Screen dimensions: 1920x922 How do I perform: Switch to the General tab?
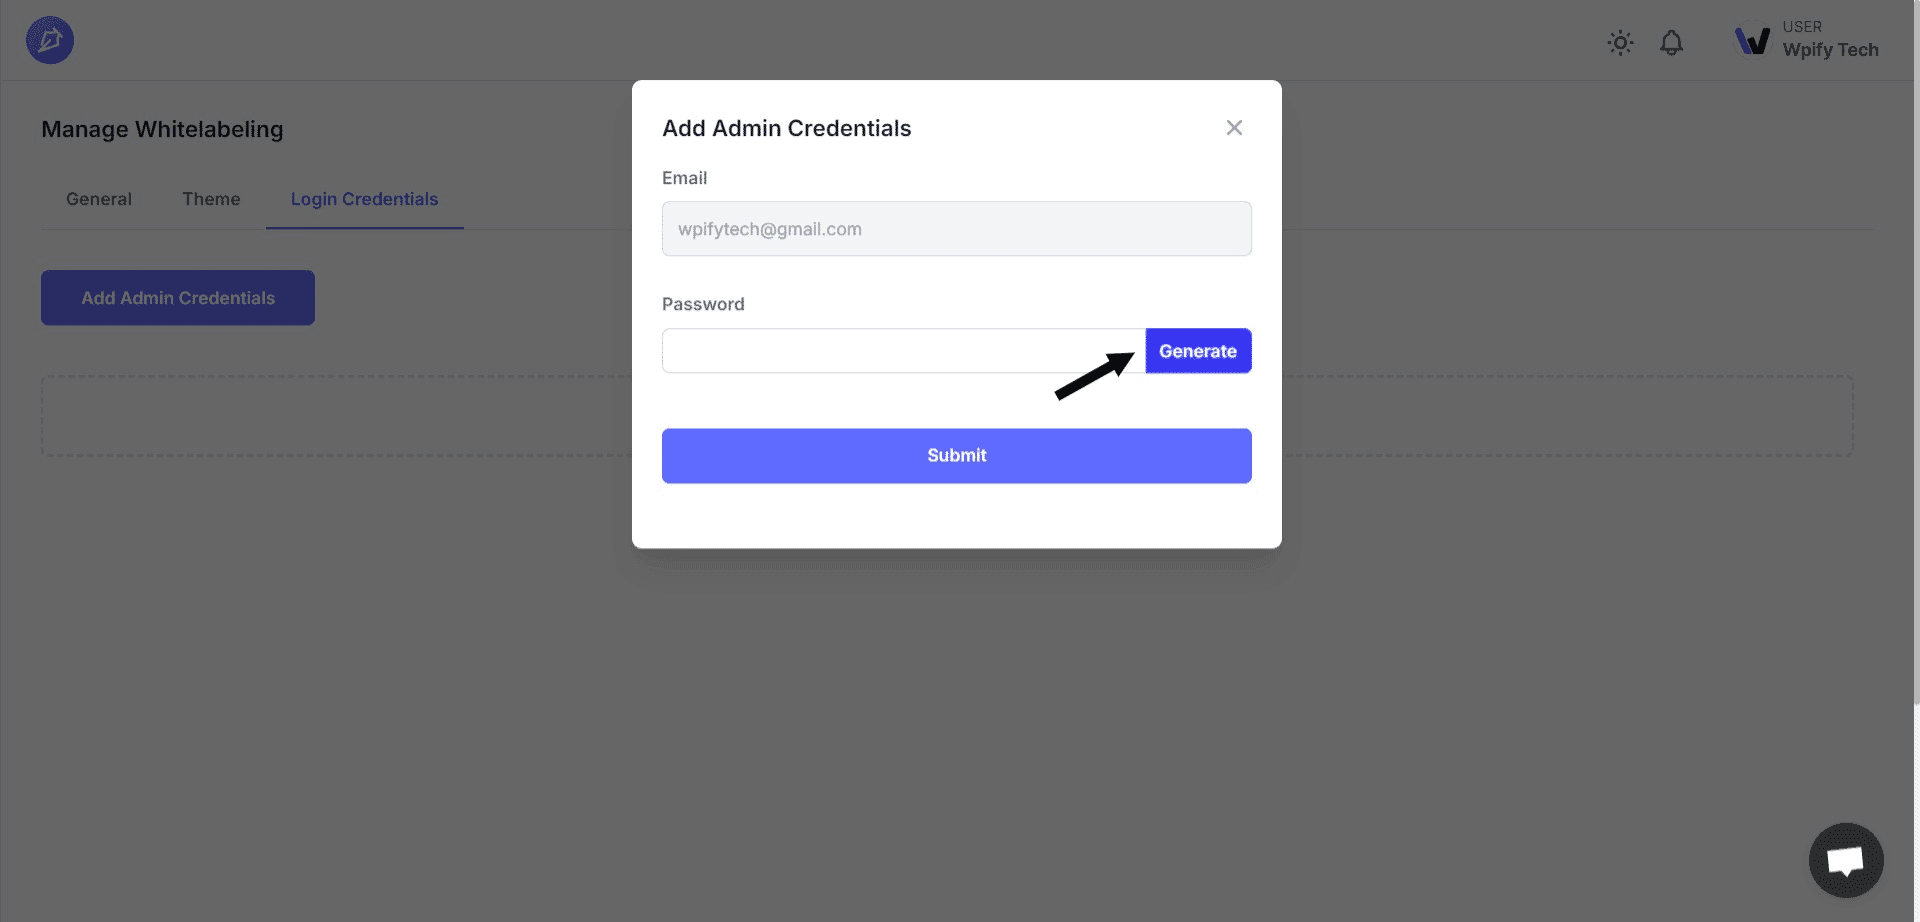point(99,199)
